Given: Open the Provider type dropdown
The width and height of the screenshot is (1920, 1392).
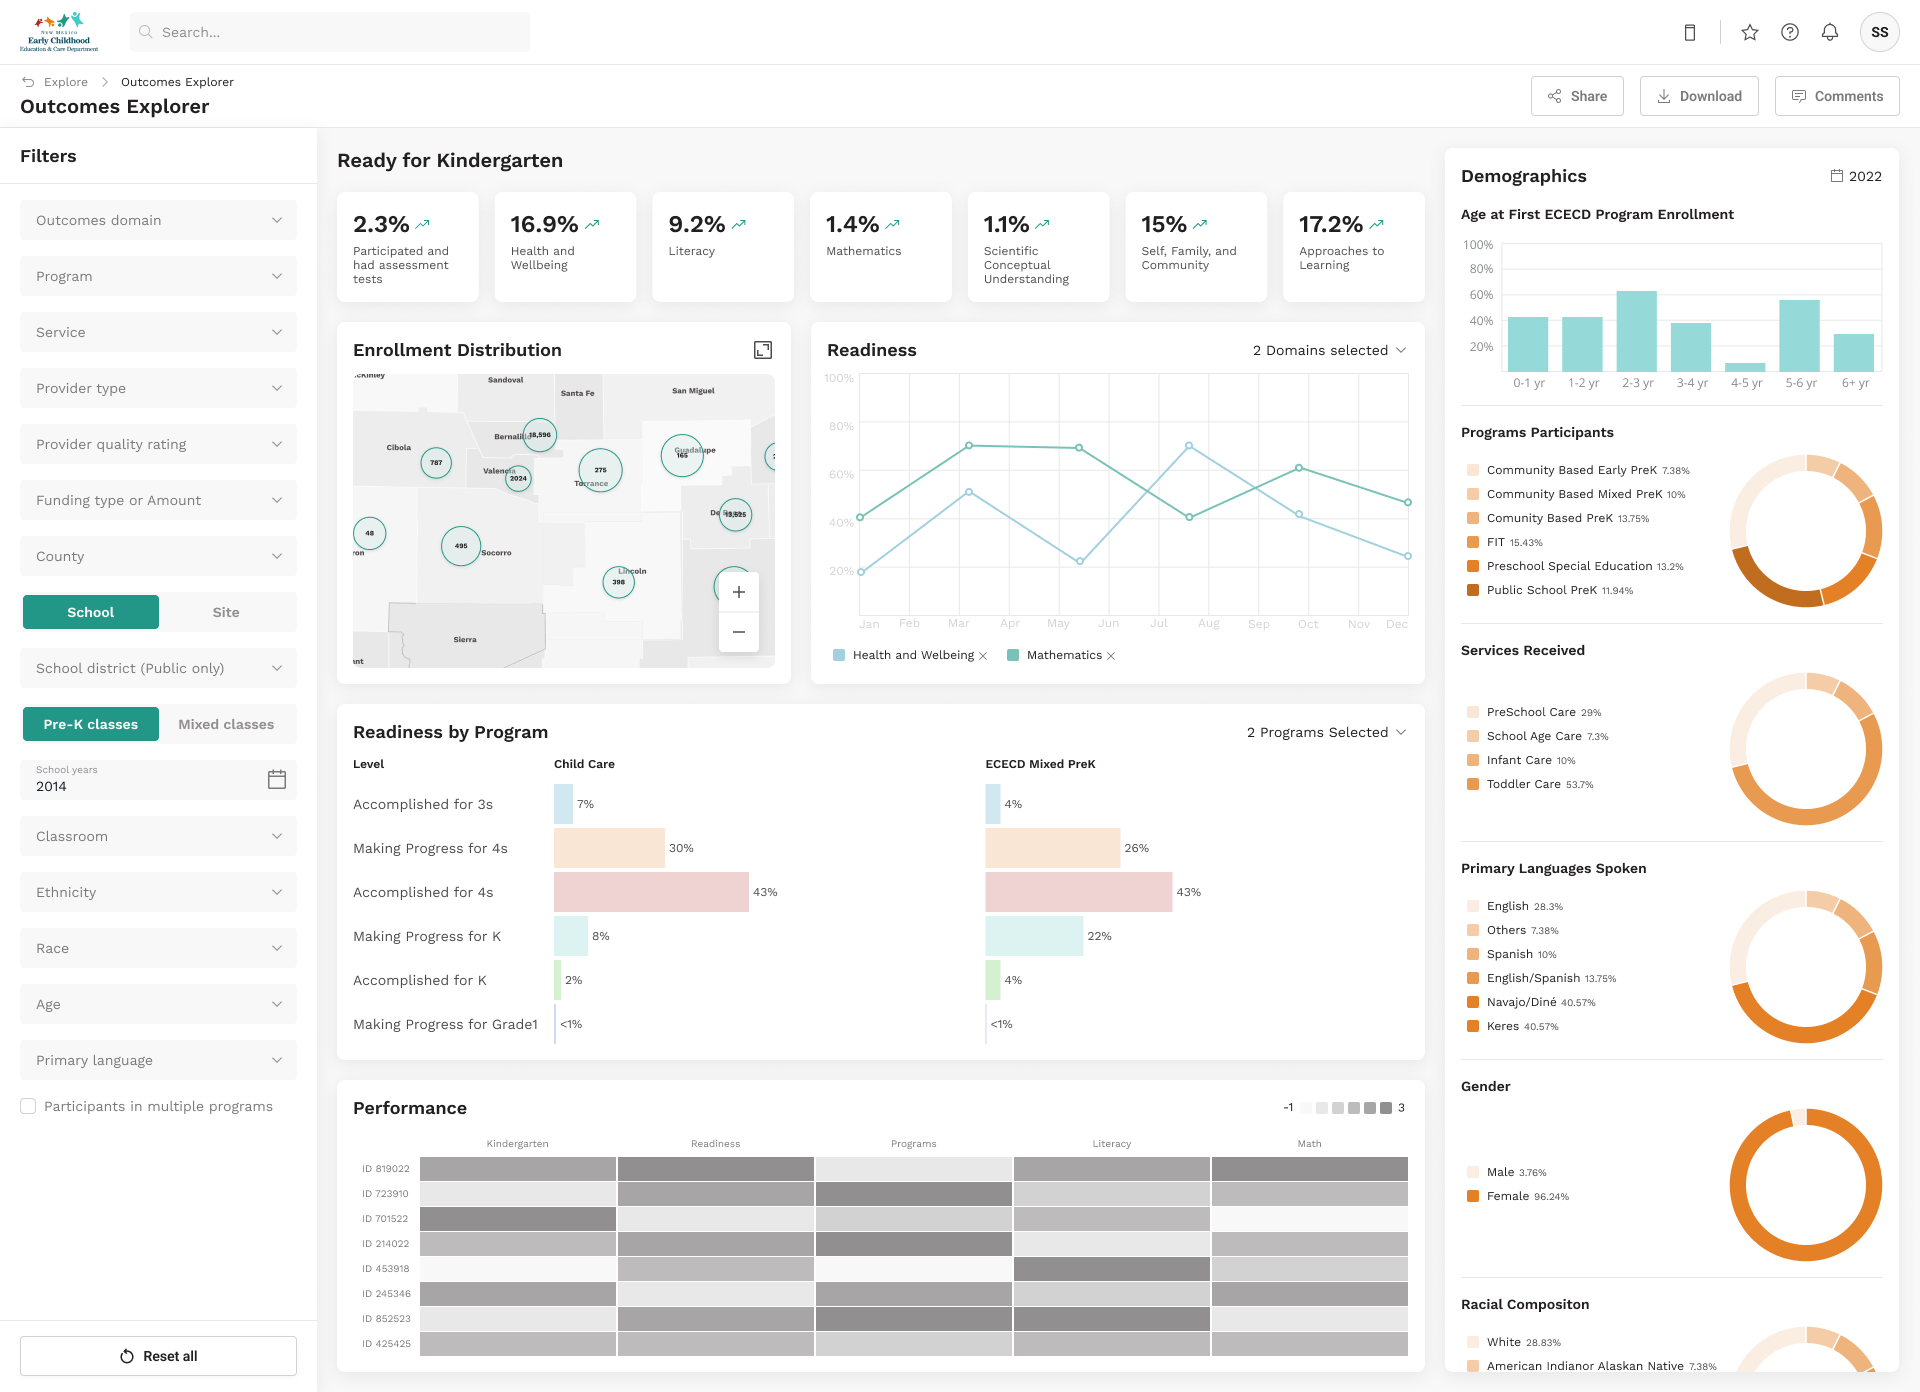Looking at the screenshot, I should 158,388.
